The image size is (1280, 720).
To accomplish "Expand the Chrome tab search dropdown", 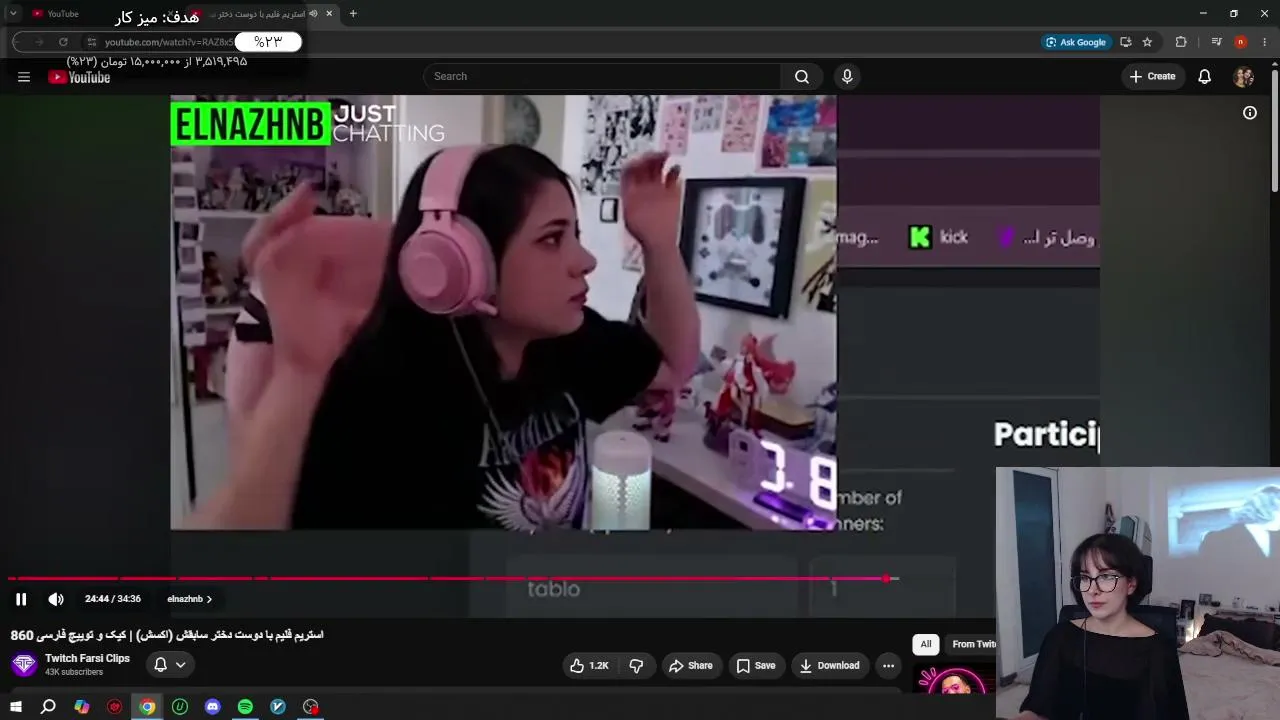I will pyautogui.click(x=13, y=14).
